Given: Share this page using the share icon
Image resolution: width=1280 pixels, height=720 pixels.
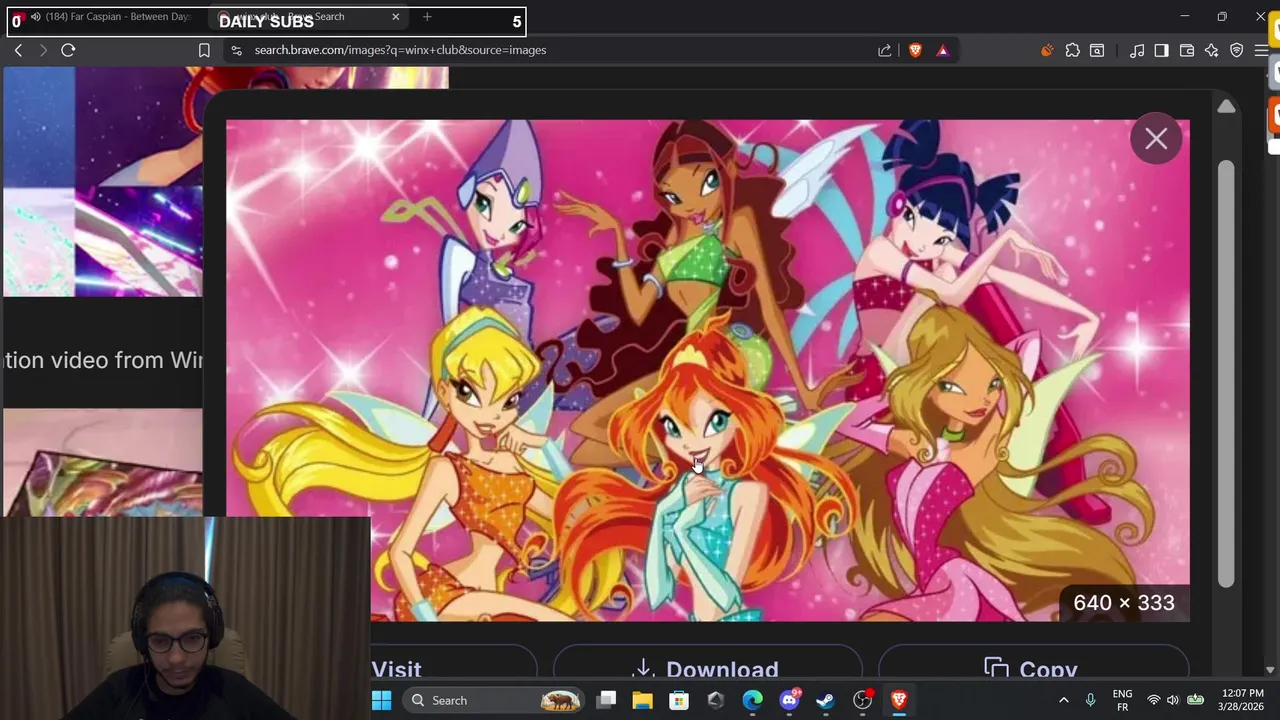Looking at the screenshot, I should pyautogui.click(x=885, y=50).
